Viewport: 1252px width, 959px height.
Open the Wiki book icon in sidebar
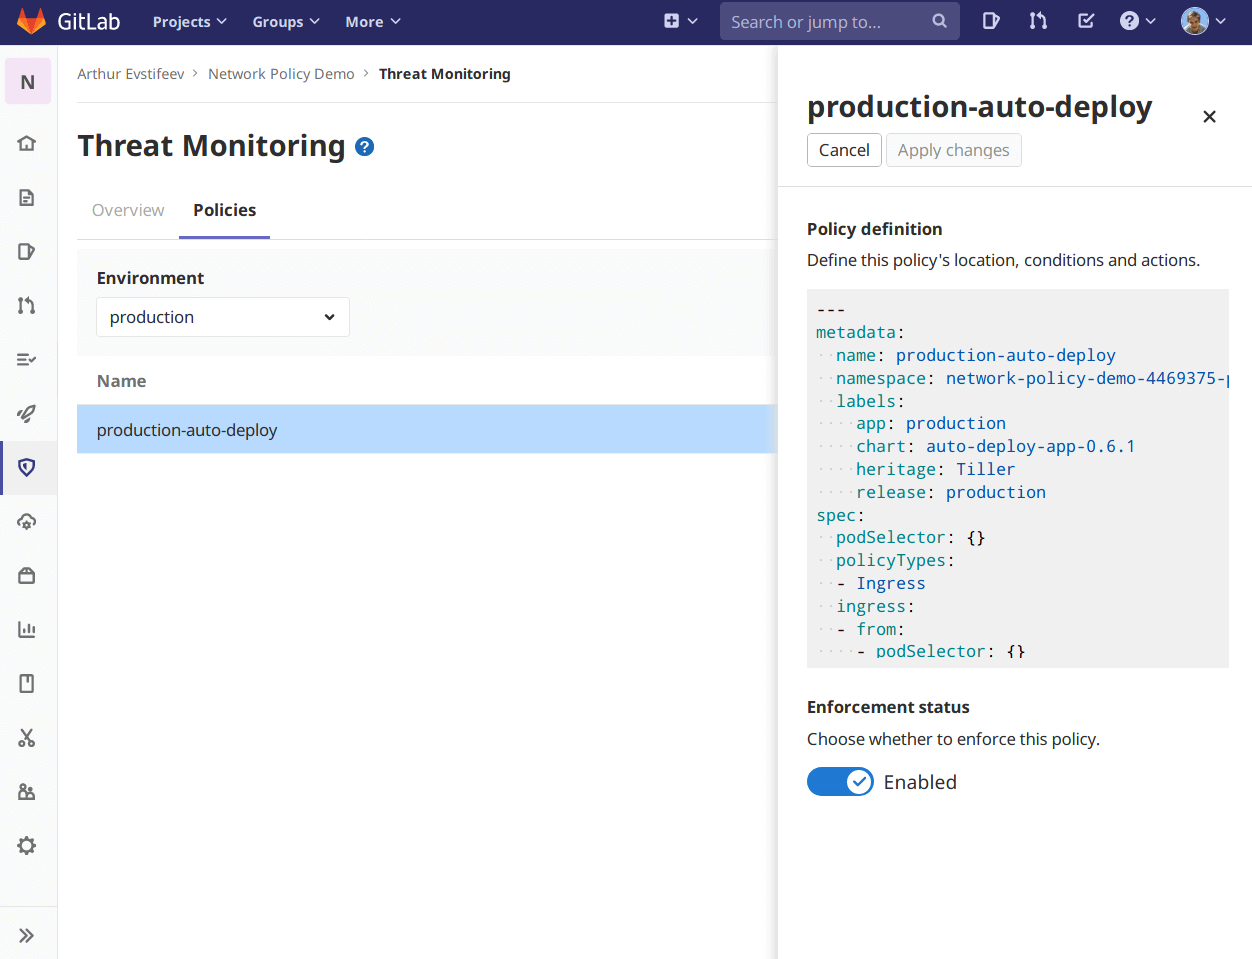(28, 683)
